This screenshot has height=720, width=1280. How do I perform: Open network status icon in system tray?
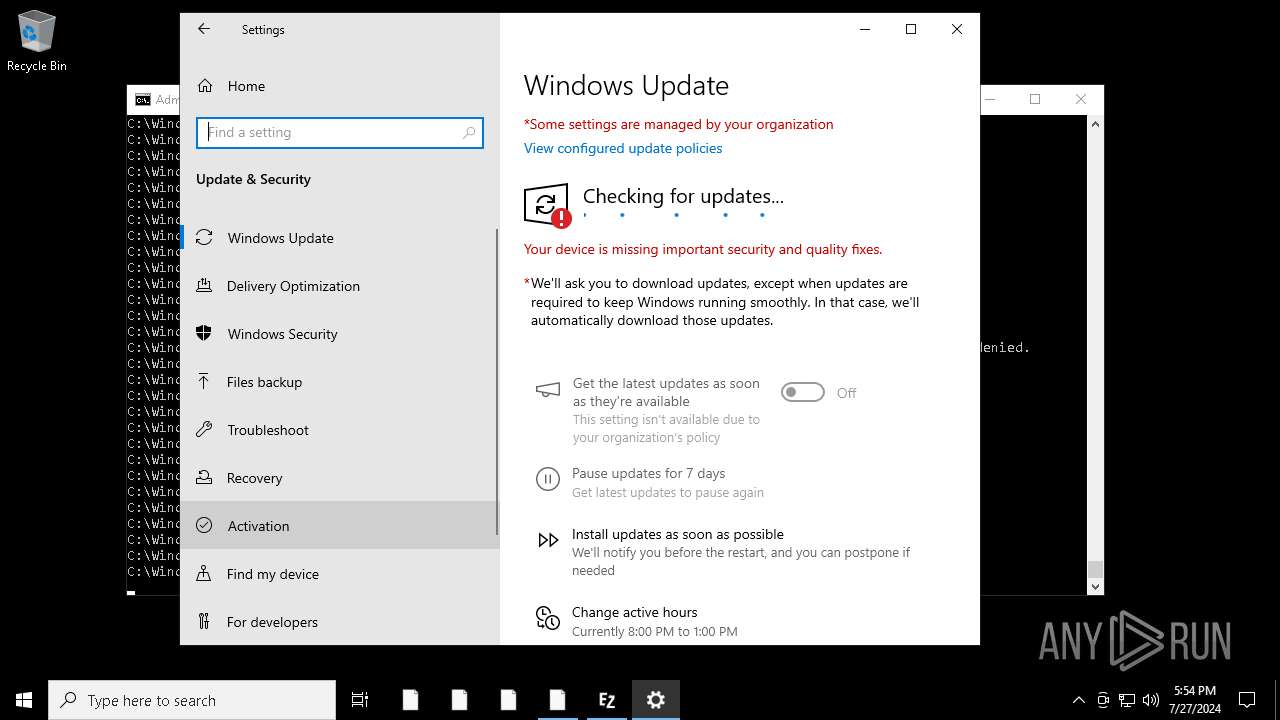(1127, 700)
